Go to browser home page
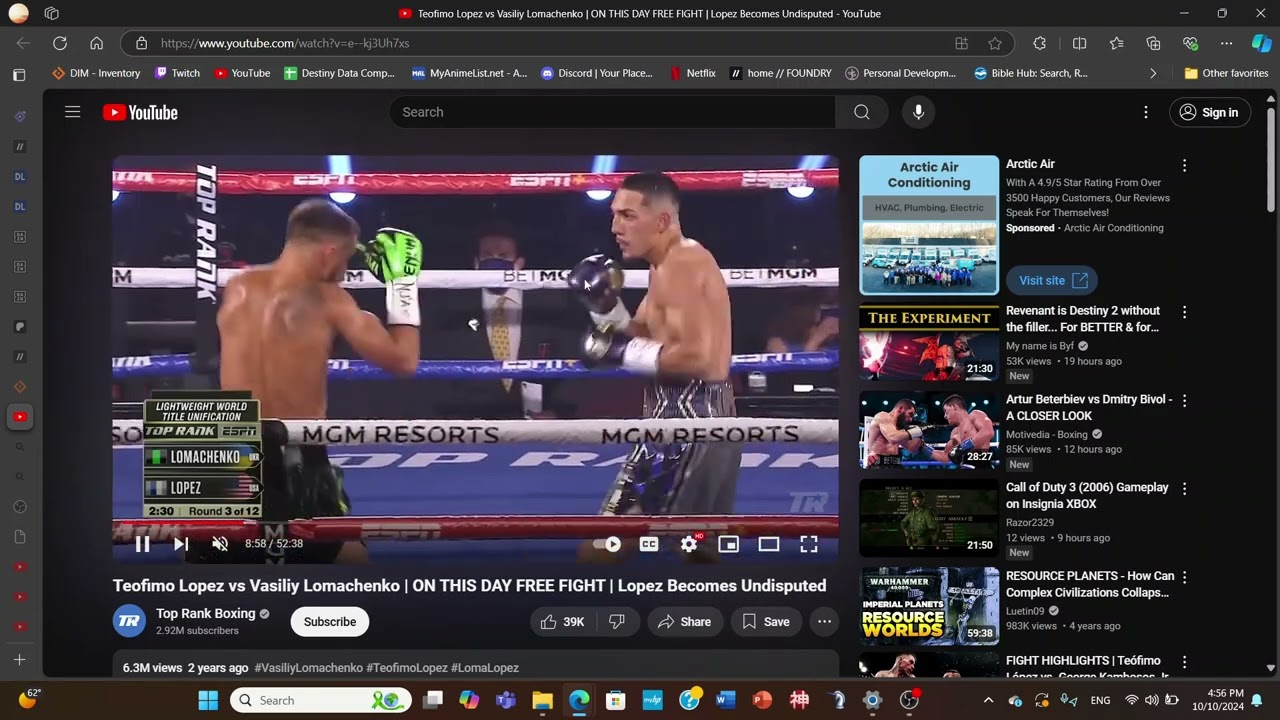This screenshot has height=720, width=1280. coord(96,43)
